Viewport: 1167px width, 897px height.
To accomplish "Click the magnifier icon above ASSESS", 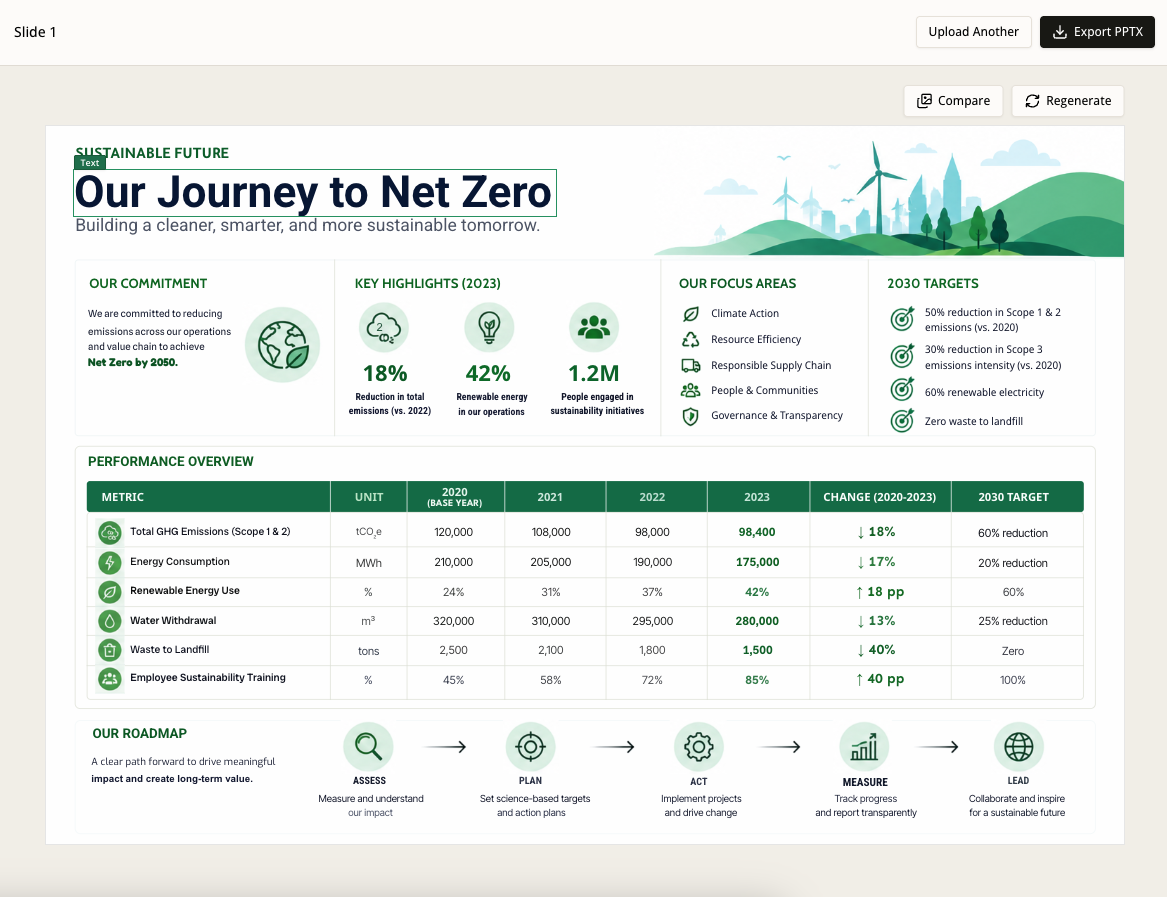I will tap(368, 747).
